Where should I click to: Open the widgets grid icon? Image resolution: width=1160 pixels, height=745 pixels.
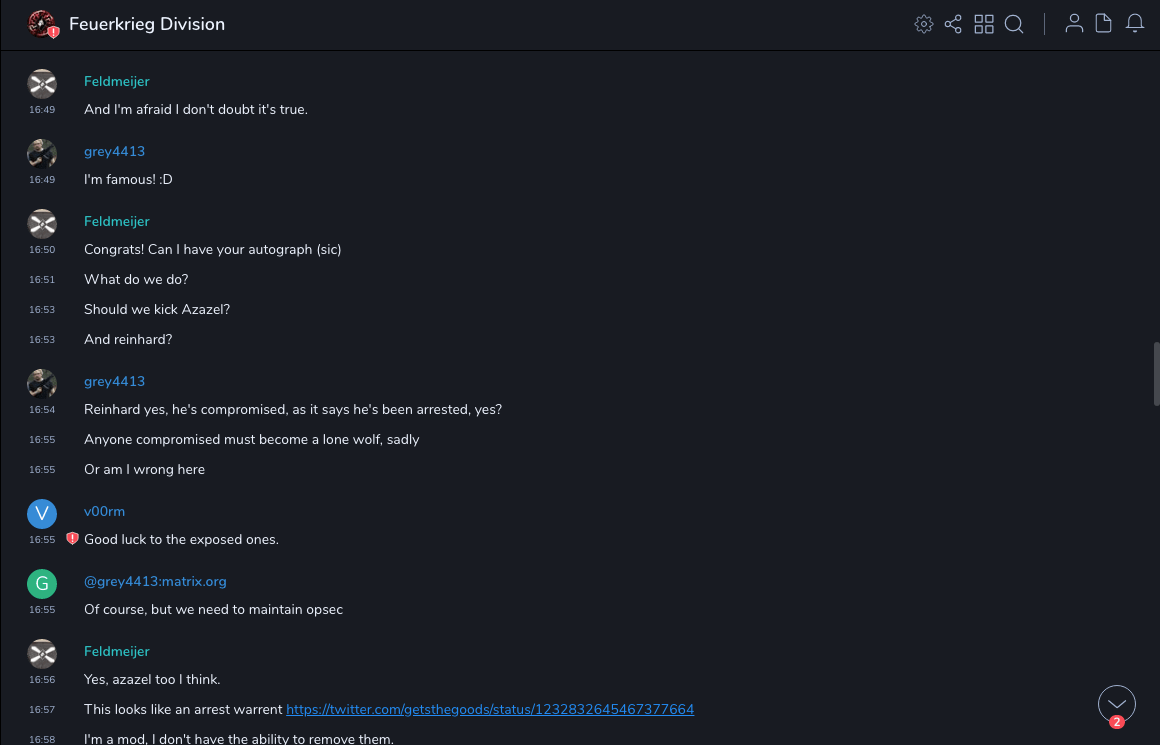[x=984, y=24]
